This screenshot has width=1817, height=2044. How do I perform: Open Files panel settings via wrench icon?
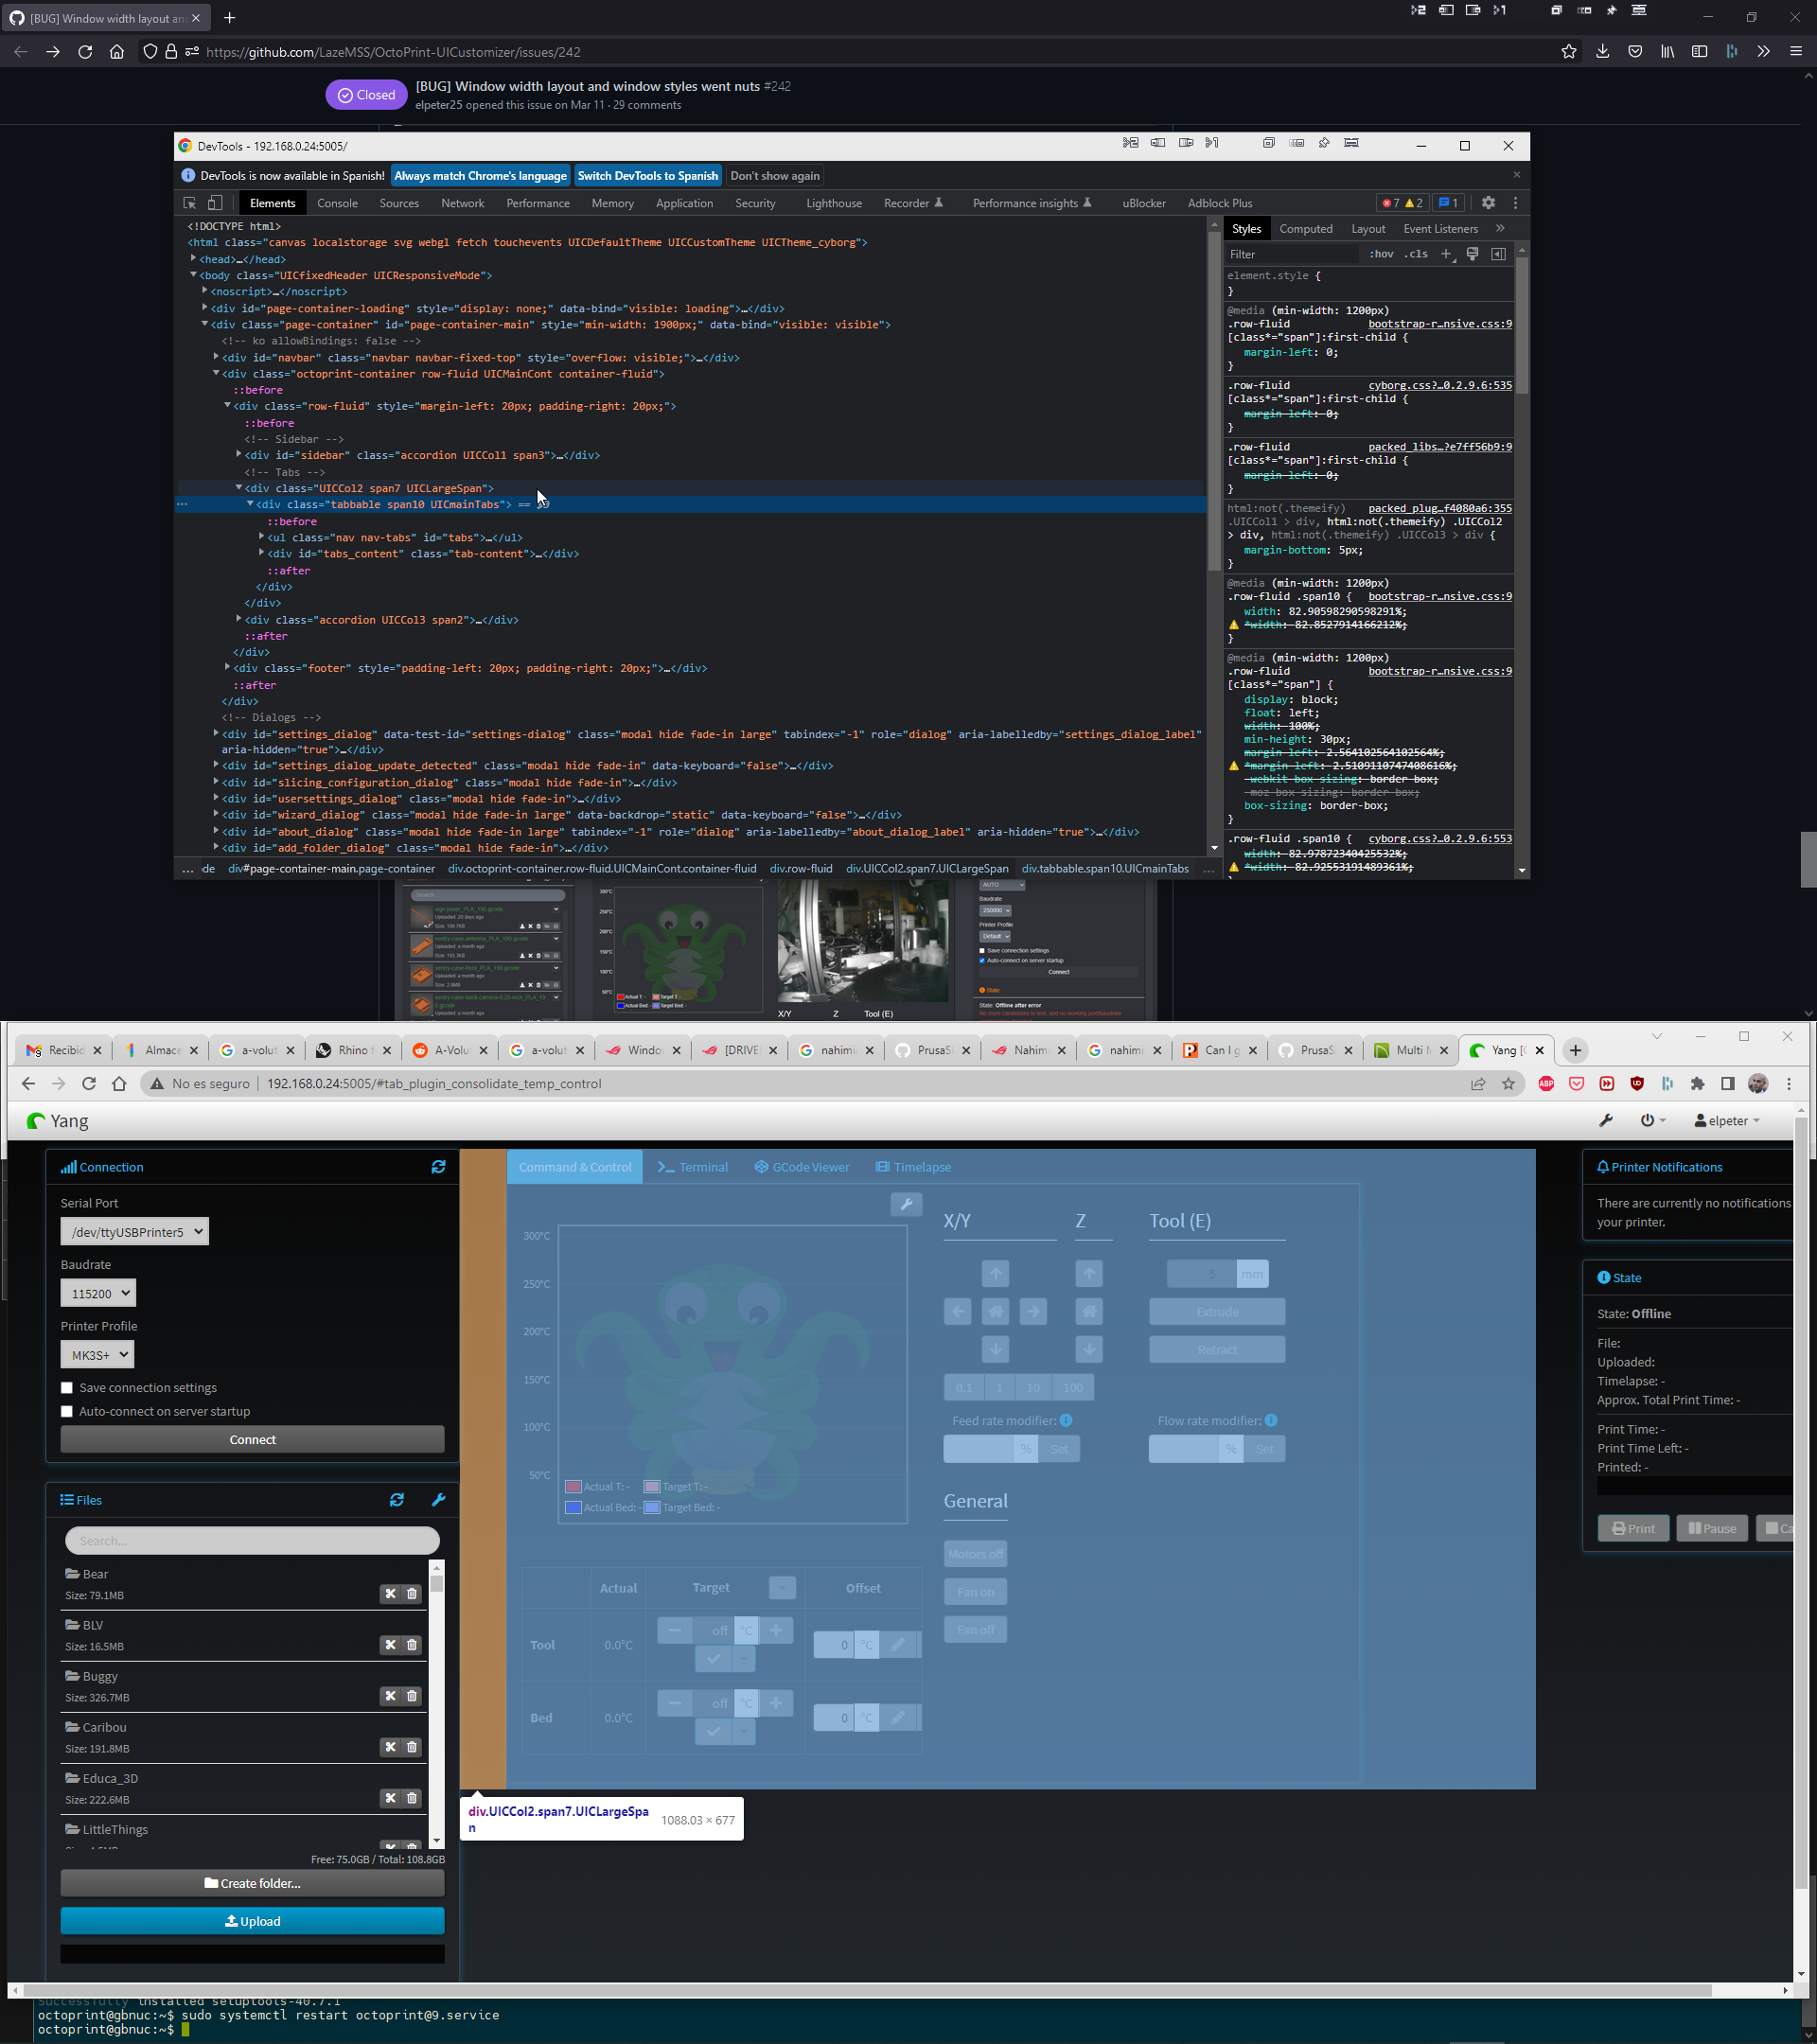(x=437, y=1499)
